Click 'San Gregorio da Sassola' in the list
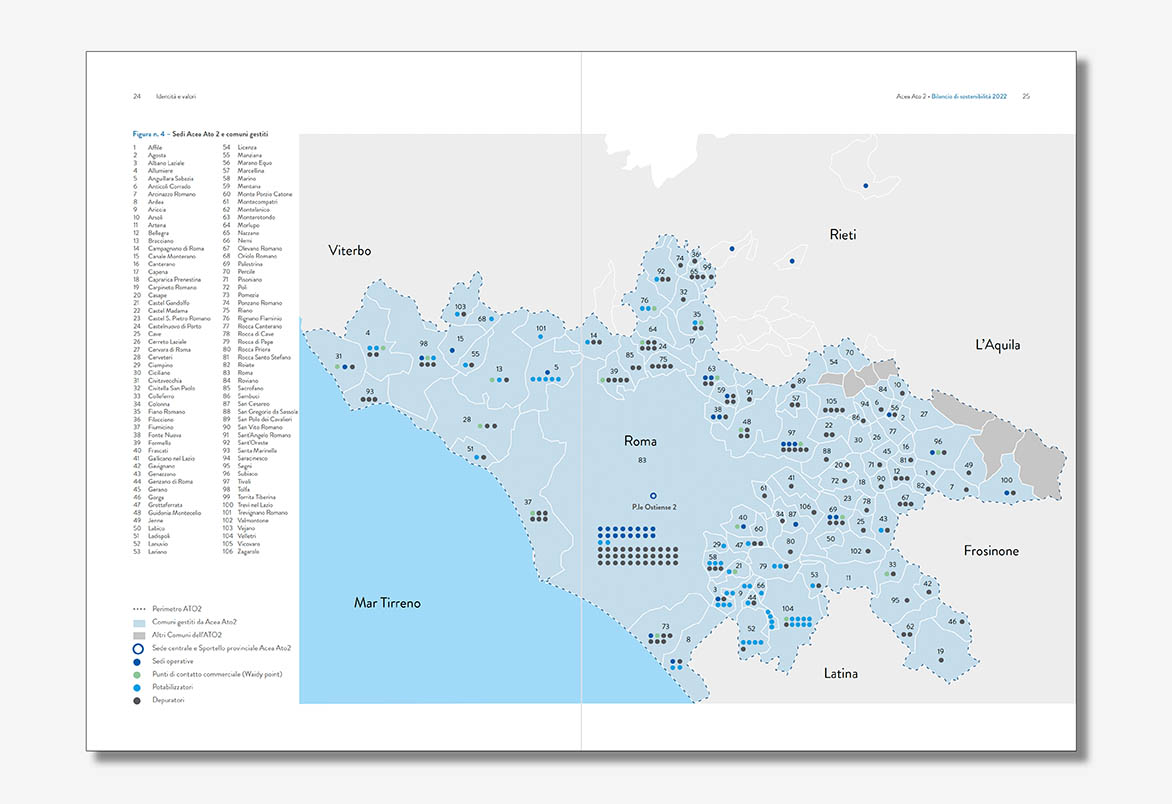 coord(268,412)
